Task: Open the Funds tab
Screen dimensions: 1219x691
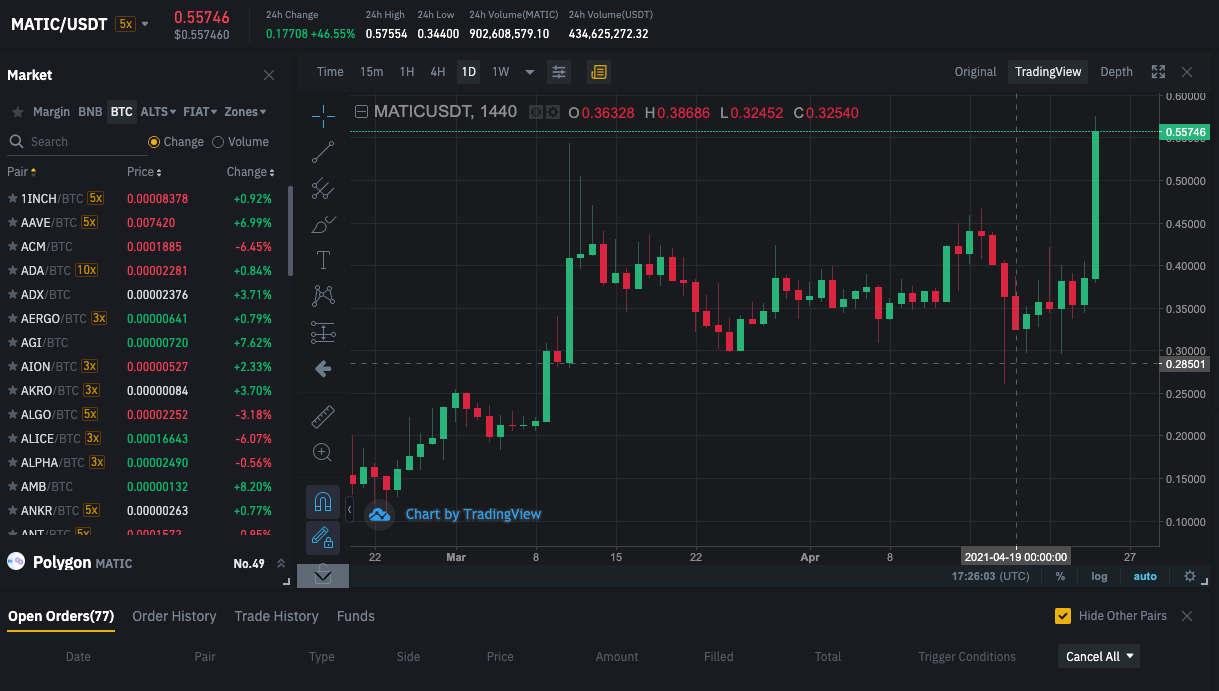Action: pyautogui.click(x=356, y=616)
